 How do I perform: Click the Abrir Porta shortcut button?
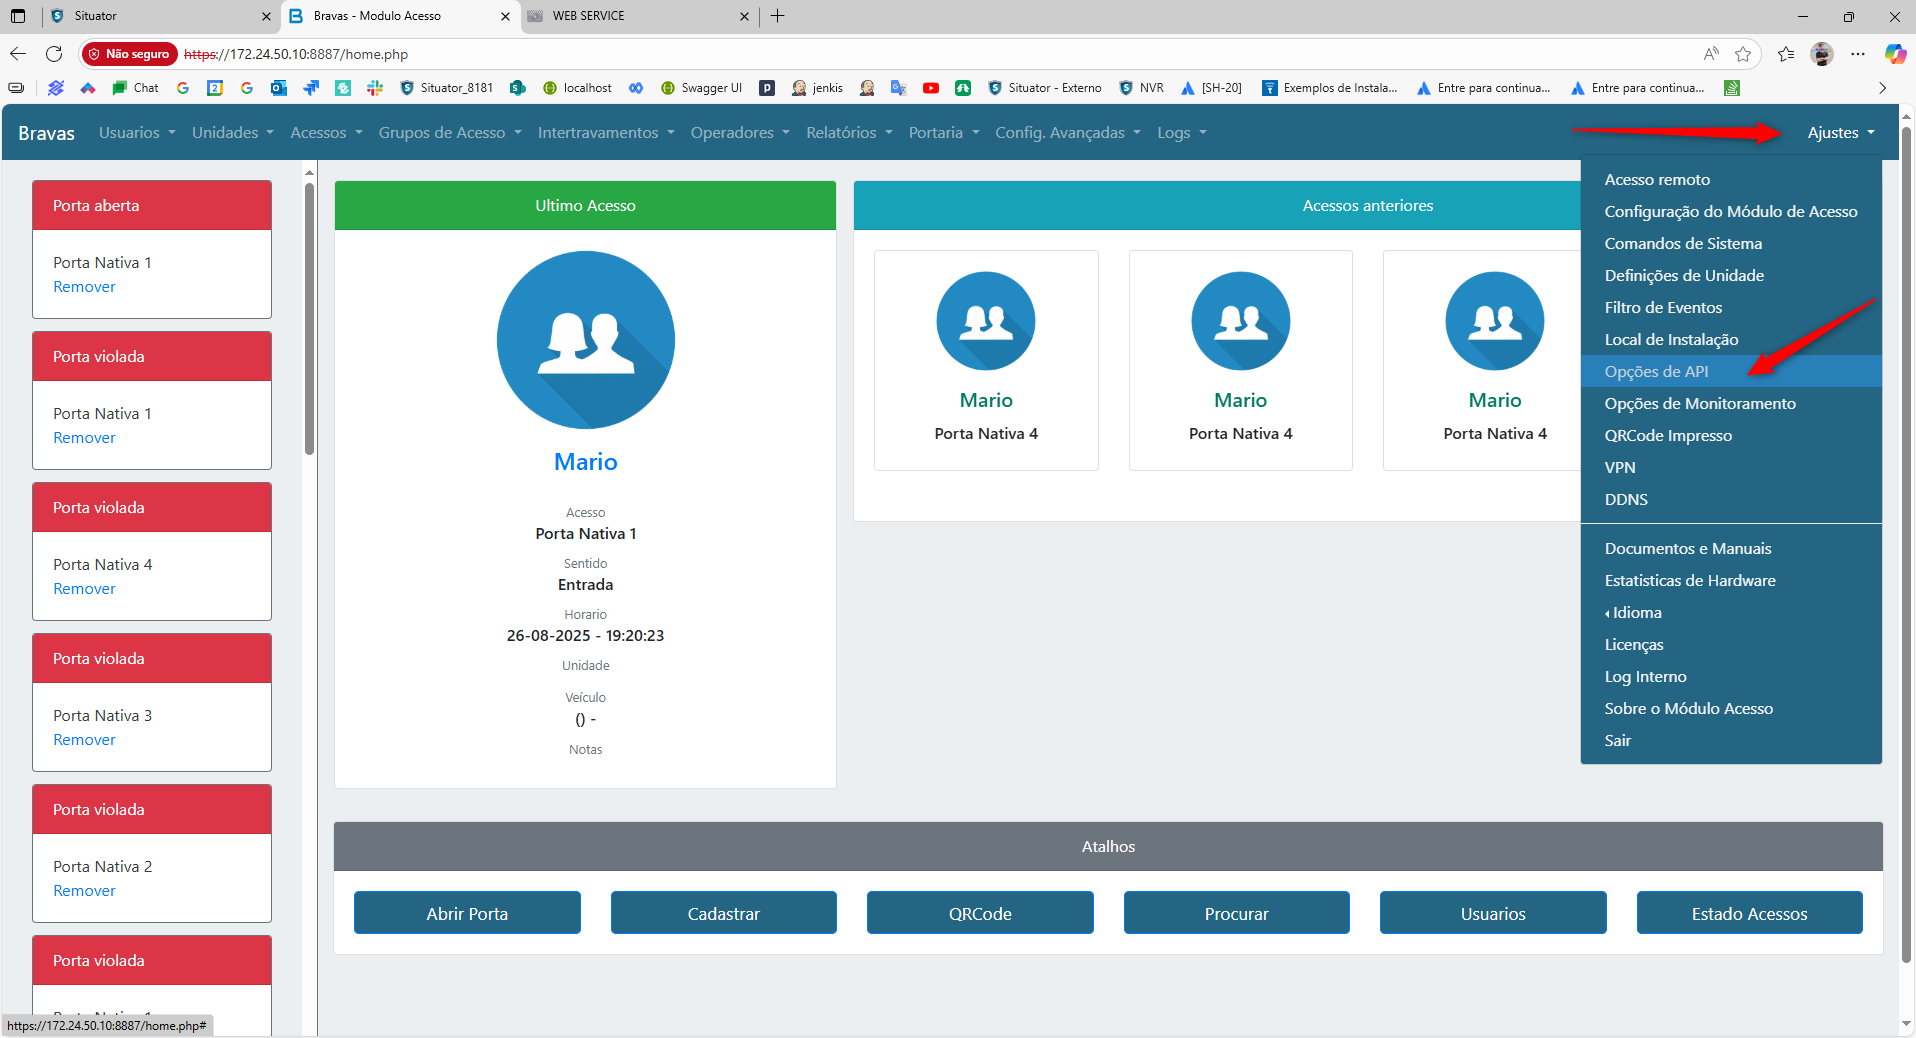pyautogui.click(x=467, y=913)
